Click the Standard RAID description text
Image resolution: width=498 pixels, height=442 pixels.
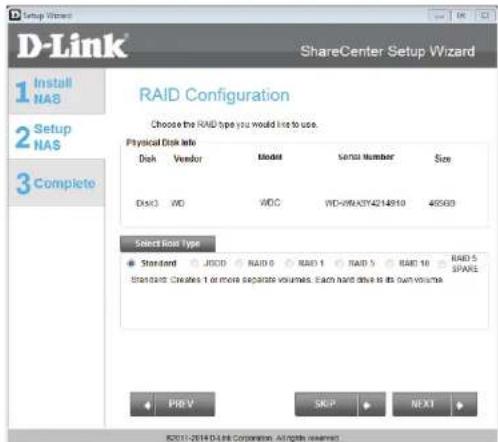(287, 280)
